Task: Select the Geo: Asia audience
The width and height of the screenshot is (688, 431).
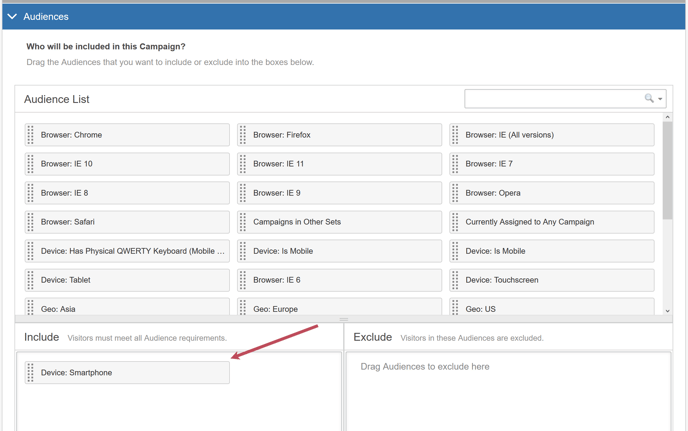Action: coord(127,306)
